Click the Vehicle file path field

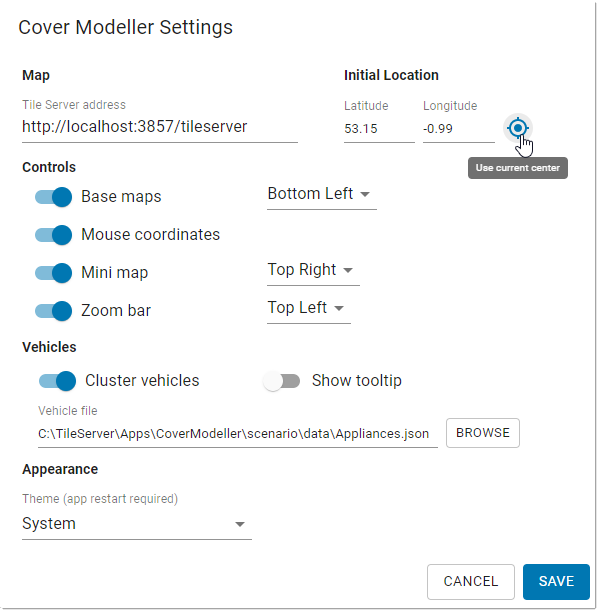pyautogui.click(x=238, y=434)
